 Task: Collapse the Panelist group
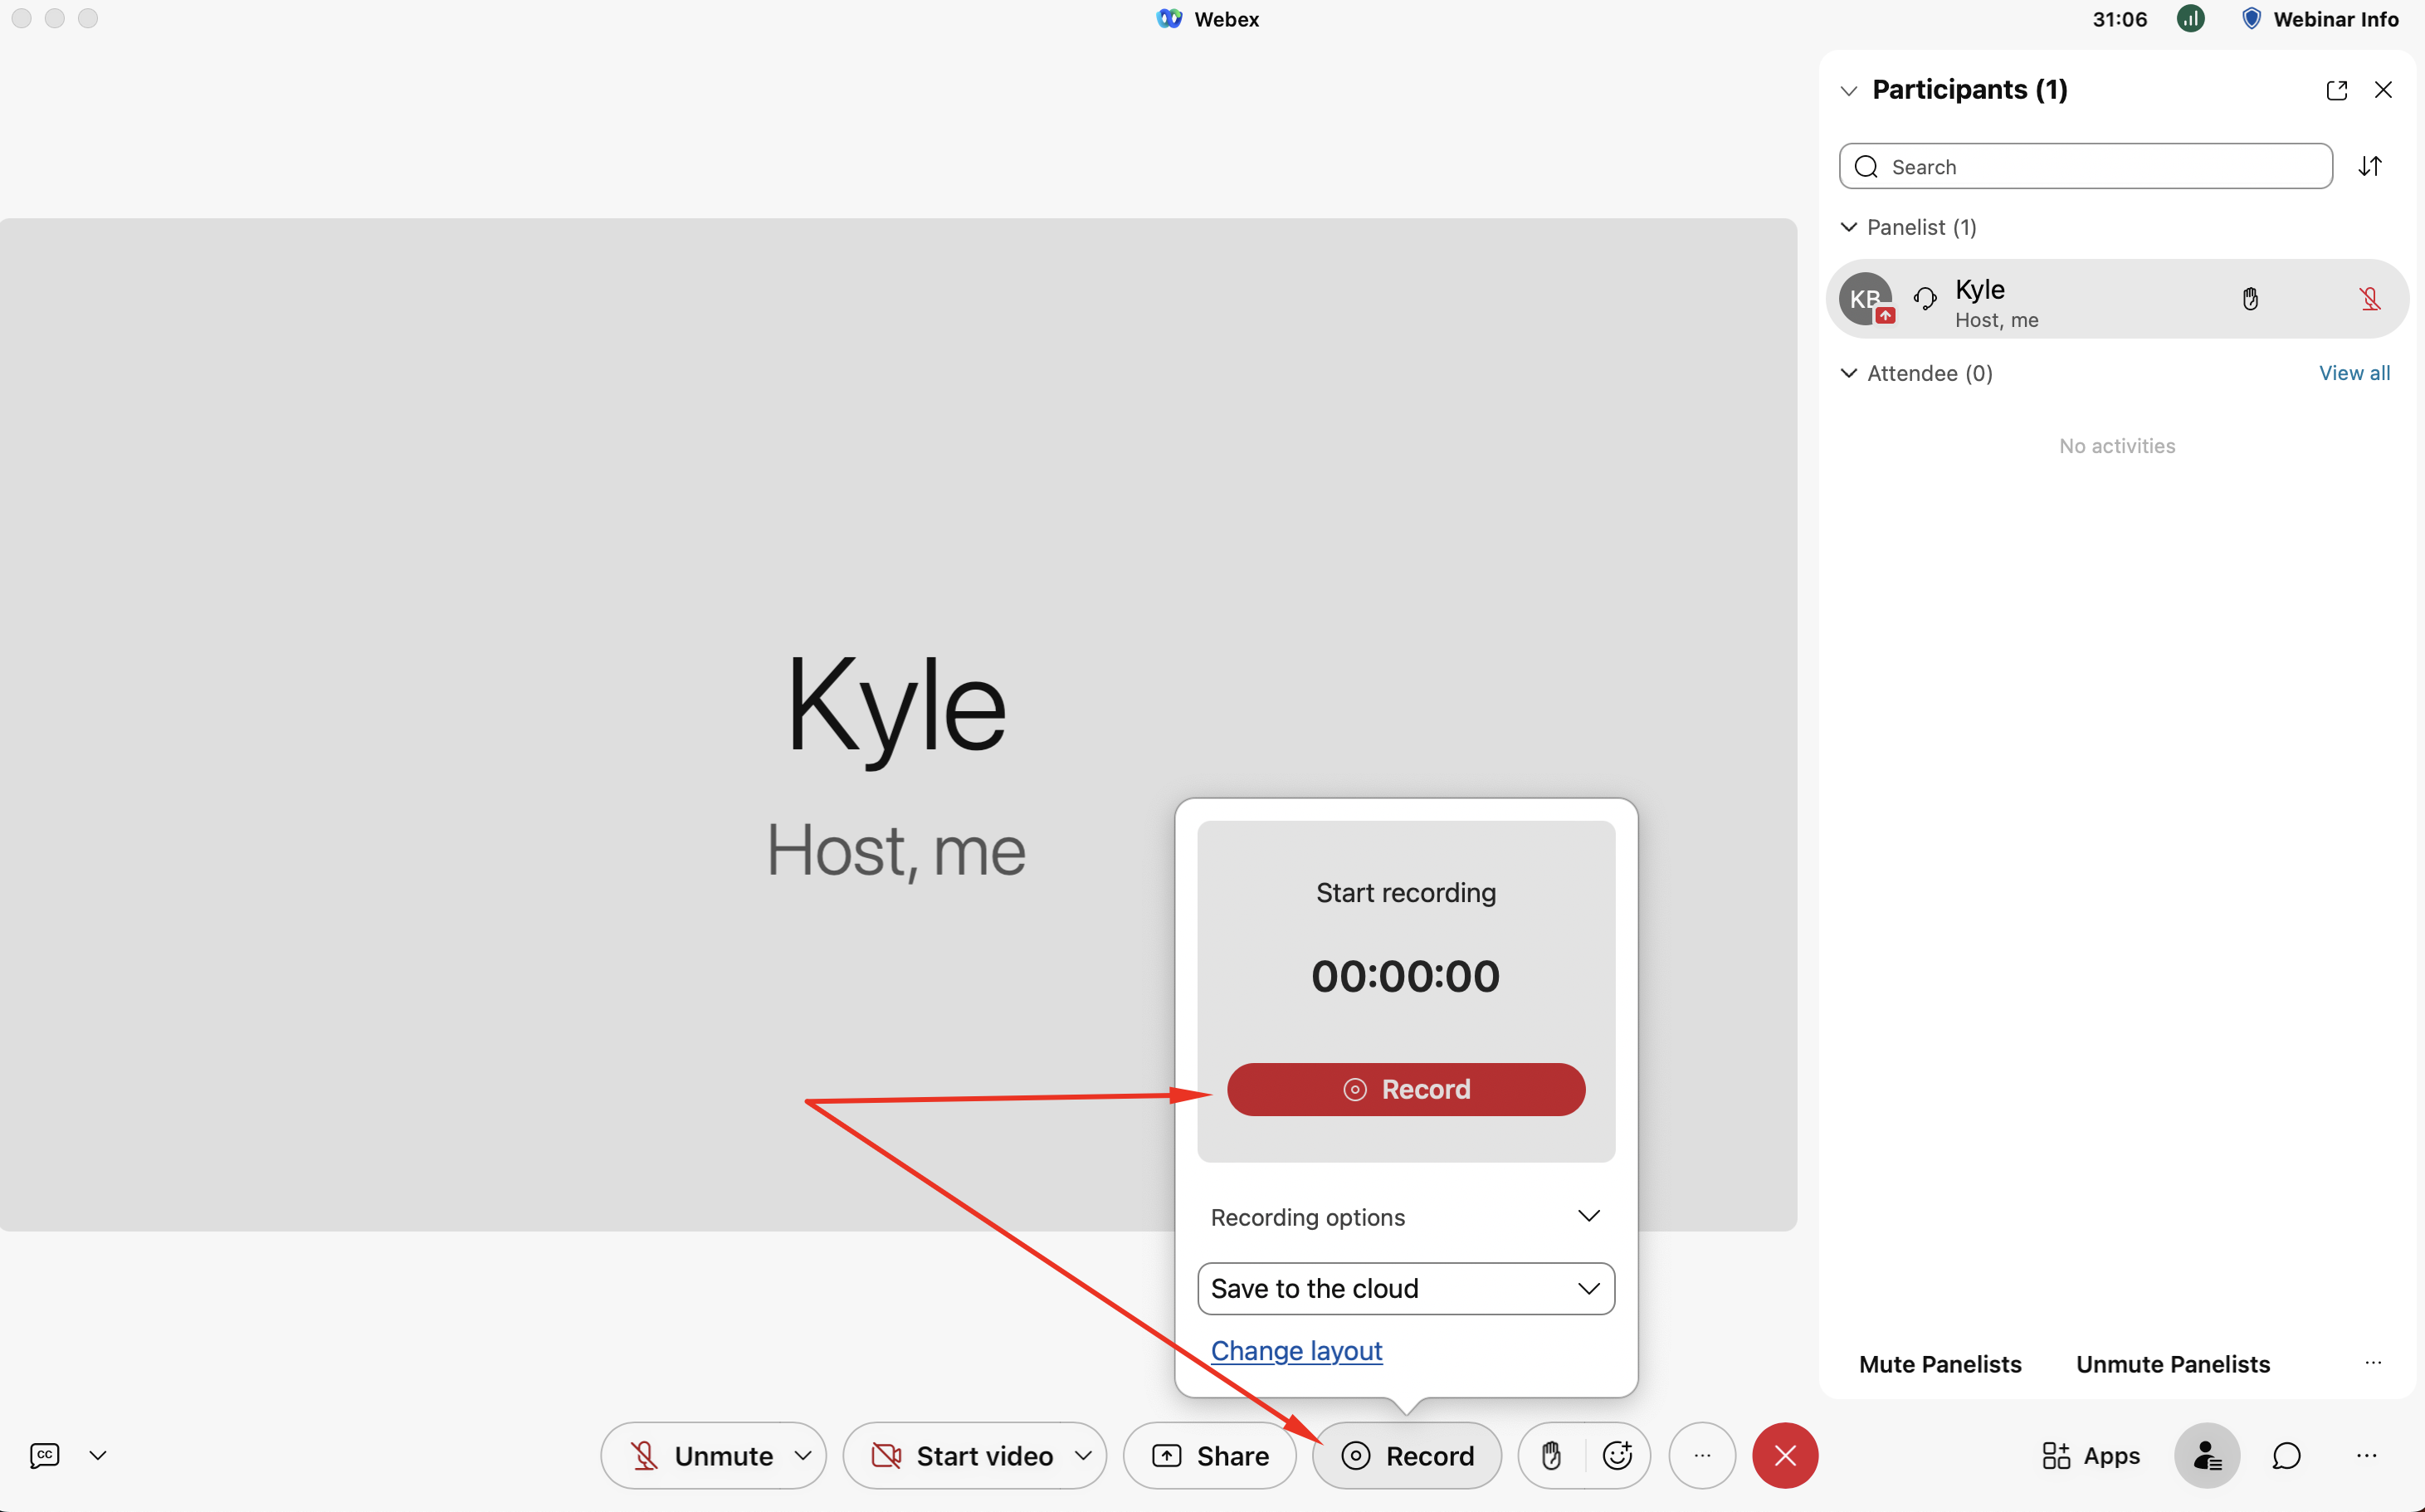(x=1849, y=227)
